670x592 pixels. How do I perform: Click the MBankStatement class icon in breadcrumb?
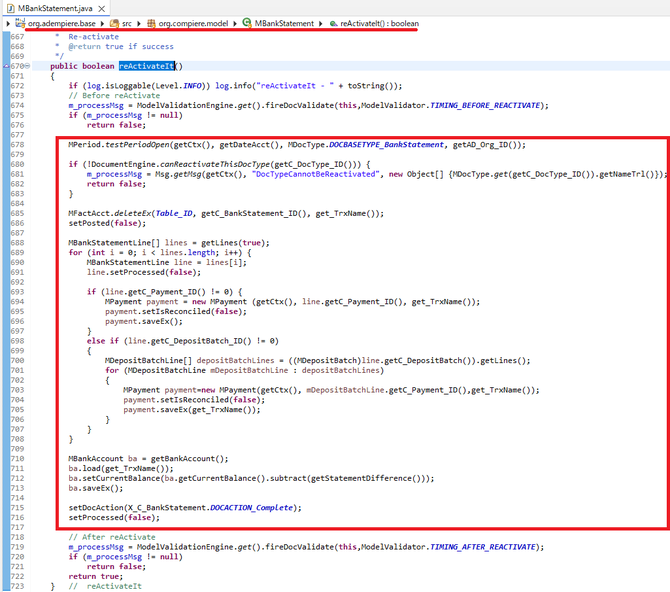(247, 23)
